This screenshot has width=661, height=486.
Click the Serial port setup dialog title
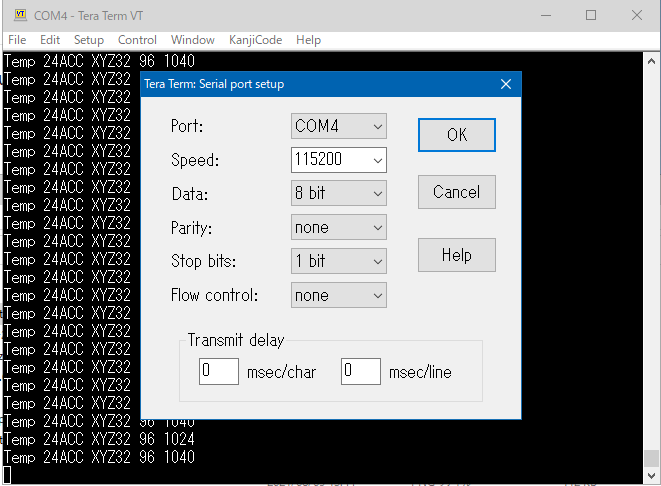point(214,84)
